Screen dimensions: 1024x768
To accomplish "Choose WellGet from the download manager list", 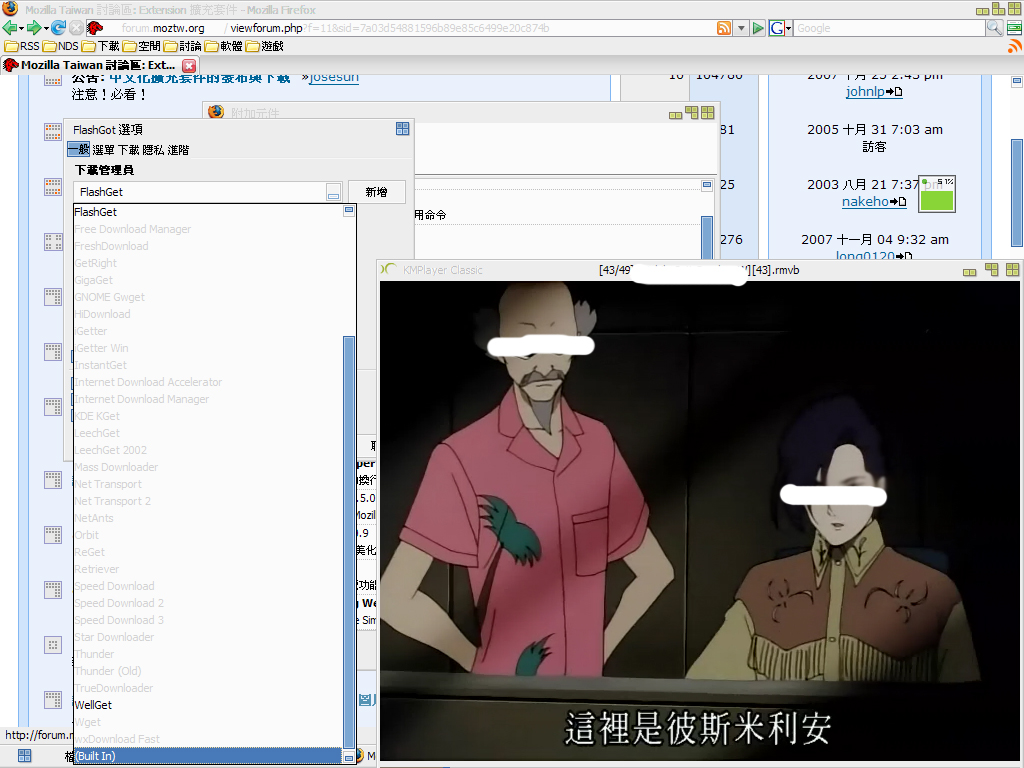I will click(93, 705).
